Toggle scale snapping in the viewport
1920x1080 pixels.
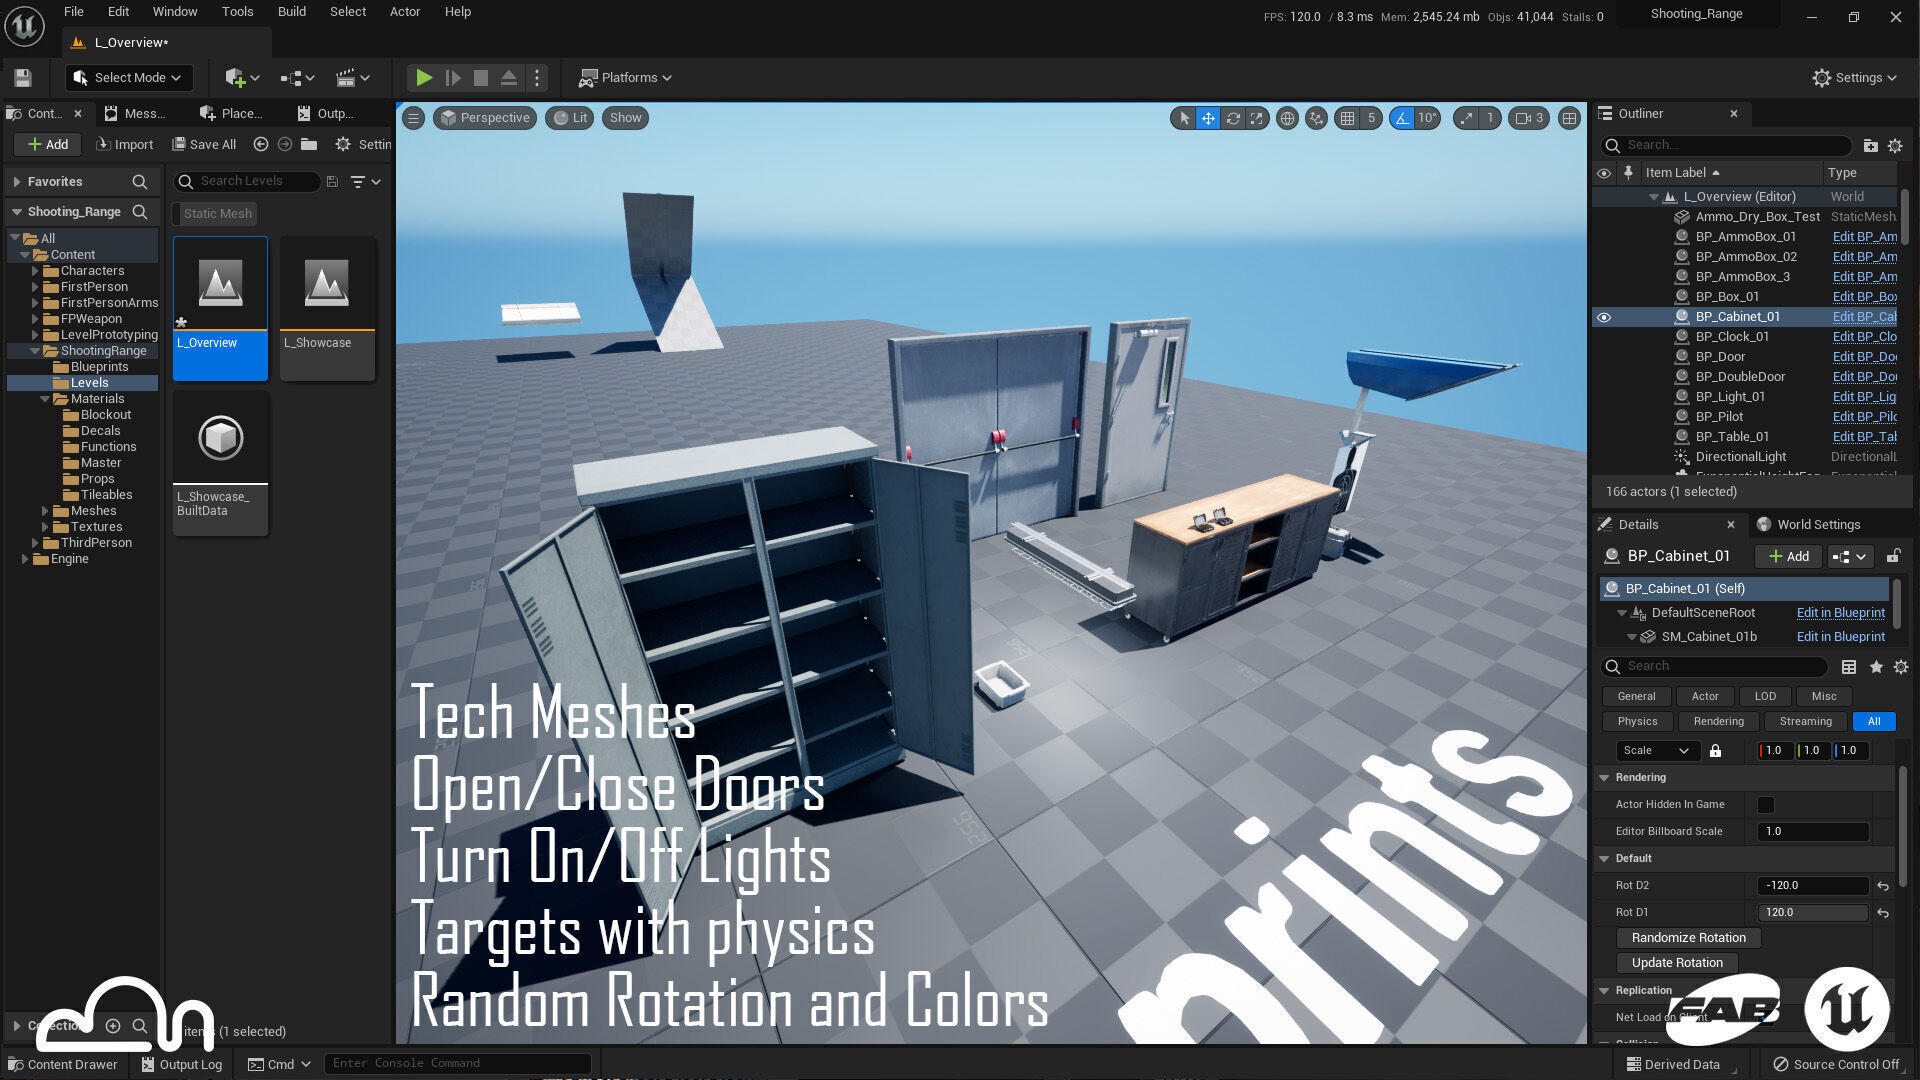[1466, 118]
